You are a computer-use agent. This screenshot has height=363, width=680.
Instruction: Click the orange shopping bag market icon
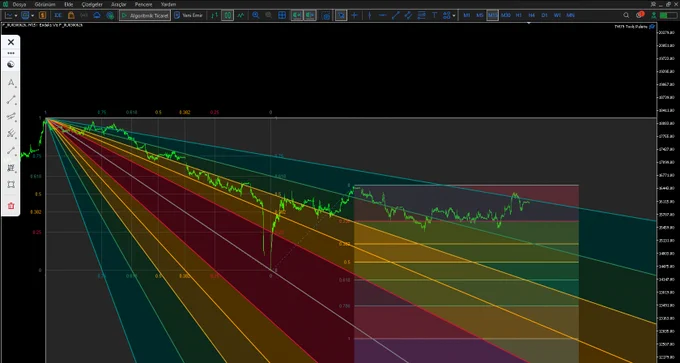(x=71, y=15)
